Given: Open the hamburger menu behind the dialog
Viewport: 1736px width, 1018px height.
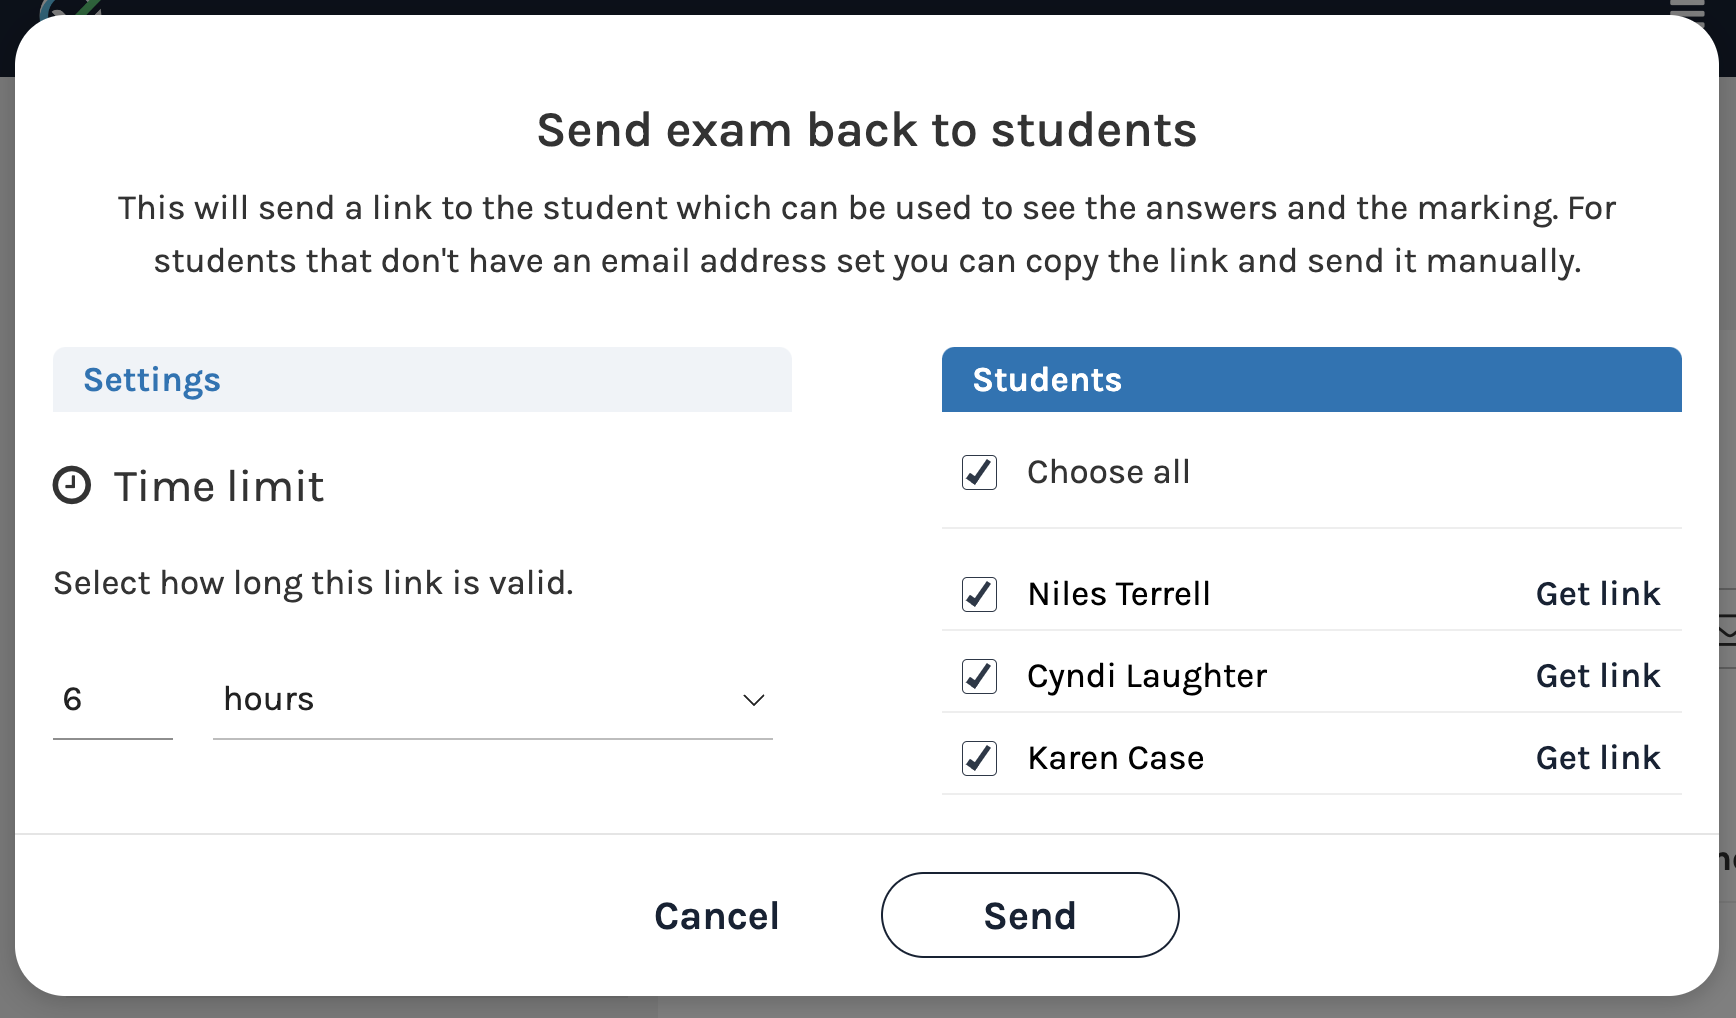Looking at the screenshot, I should (1686, 8).
